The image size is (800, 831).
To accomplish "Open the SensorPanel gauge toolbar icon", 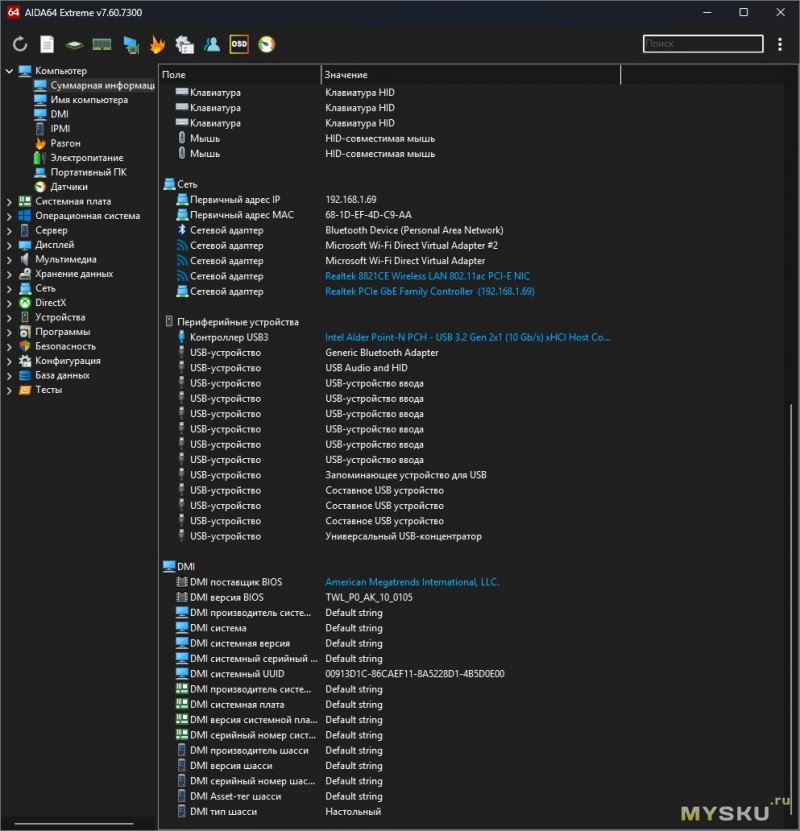I will 266,44.
